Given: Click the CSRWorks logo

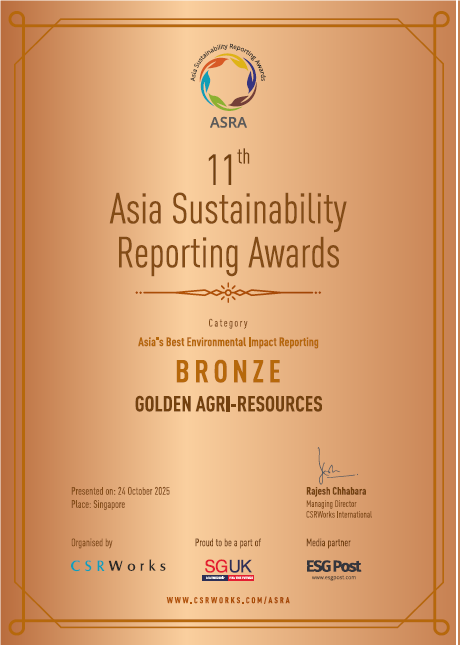Looking at the screenshot, I should tap(118, 566).
